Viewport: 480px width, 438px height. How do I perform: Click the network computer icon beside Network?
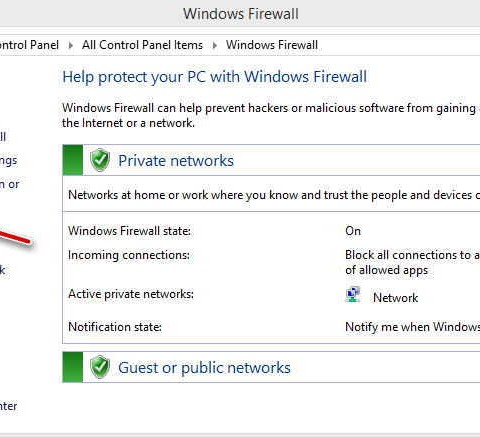click(x=353, y=295)
